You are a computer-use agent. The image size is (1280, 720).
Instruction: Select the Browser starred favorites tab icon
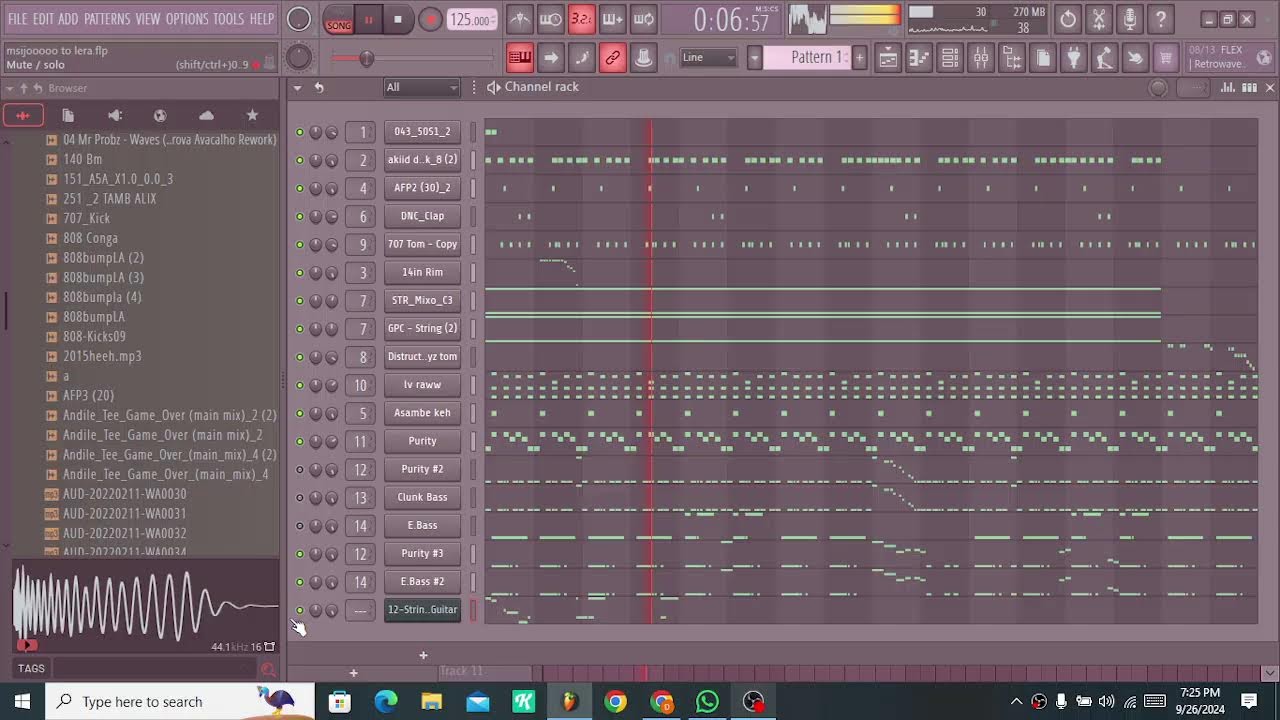point(252,115)
